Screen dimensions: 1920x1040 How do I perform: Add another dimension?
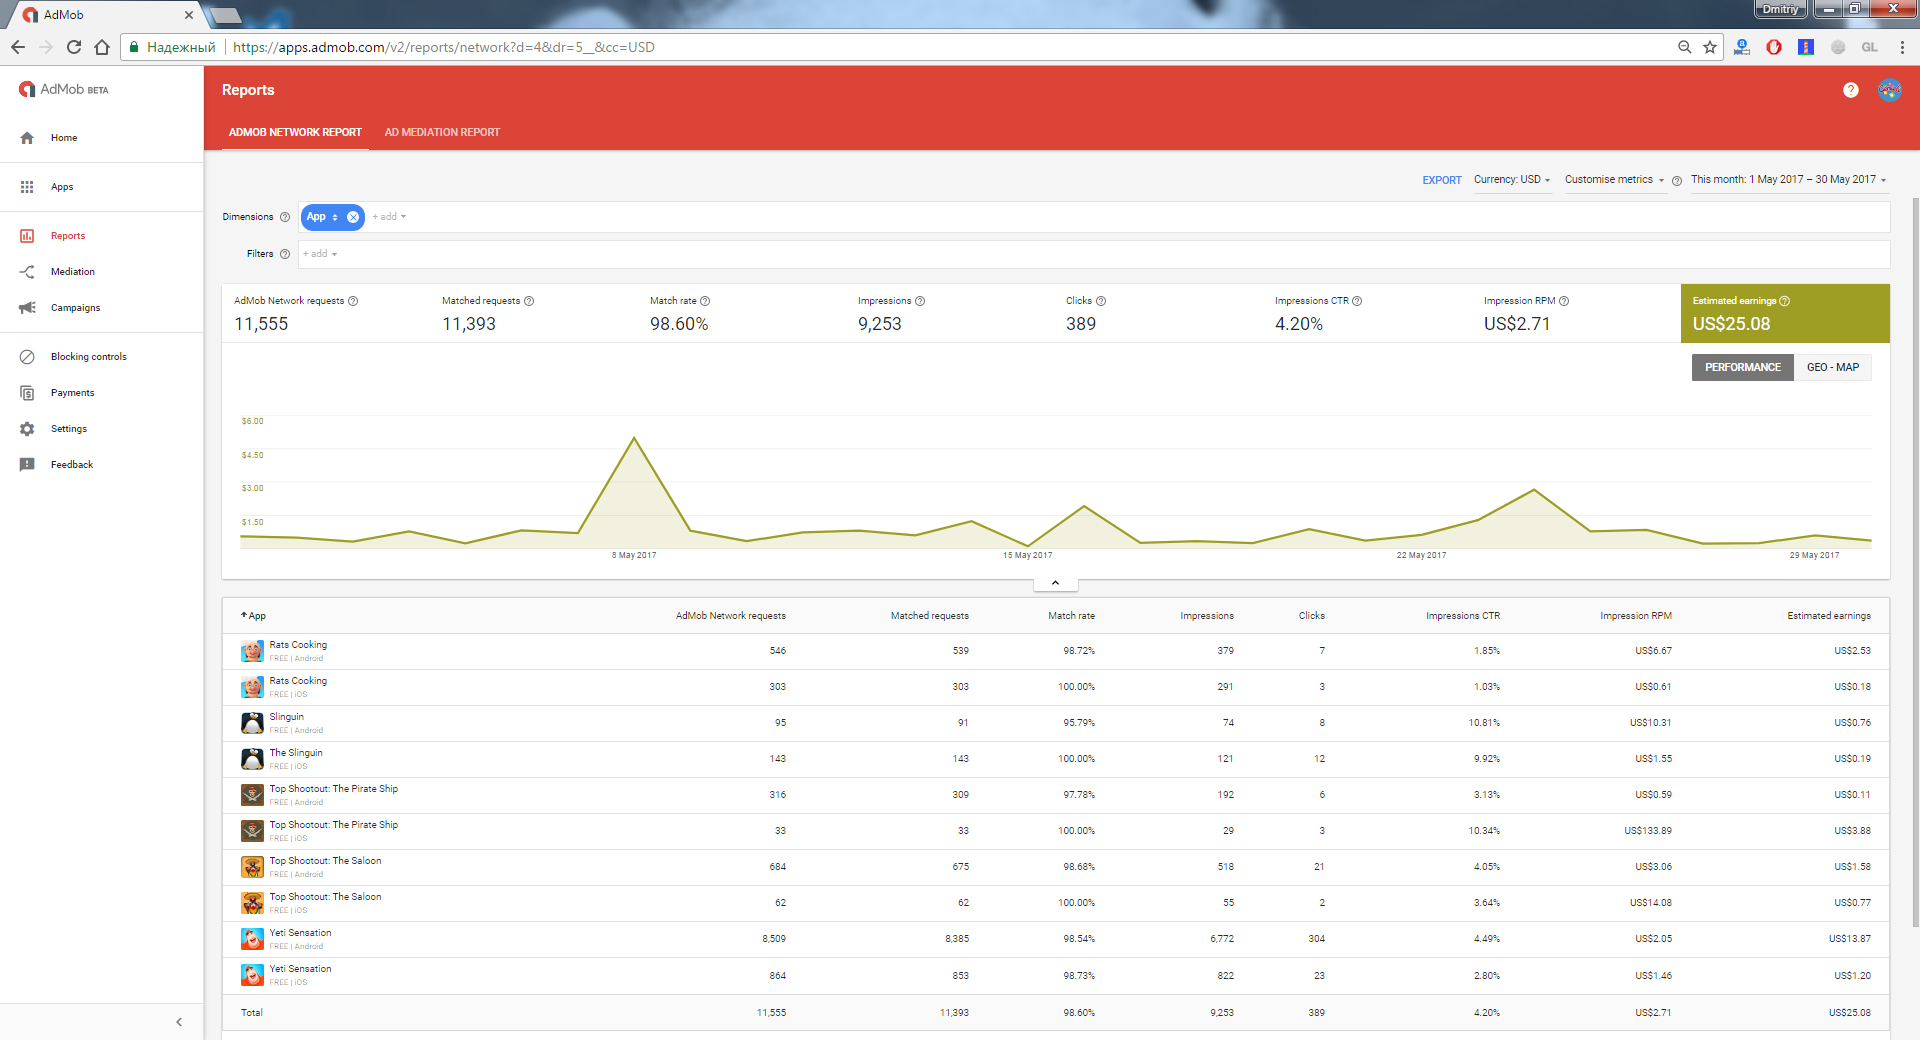389,217
